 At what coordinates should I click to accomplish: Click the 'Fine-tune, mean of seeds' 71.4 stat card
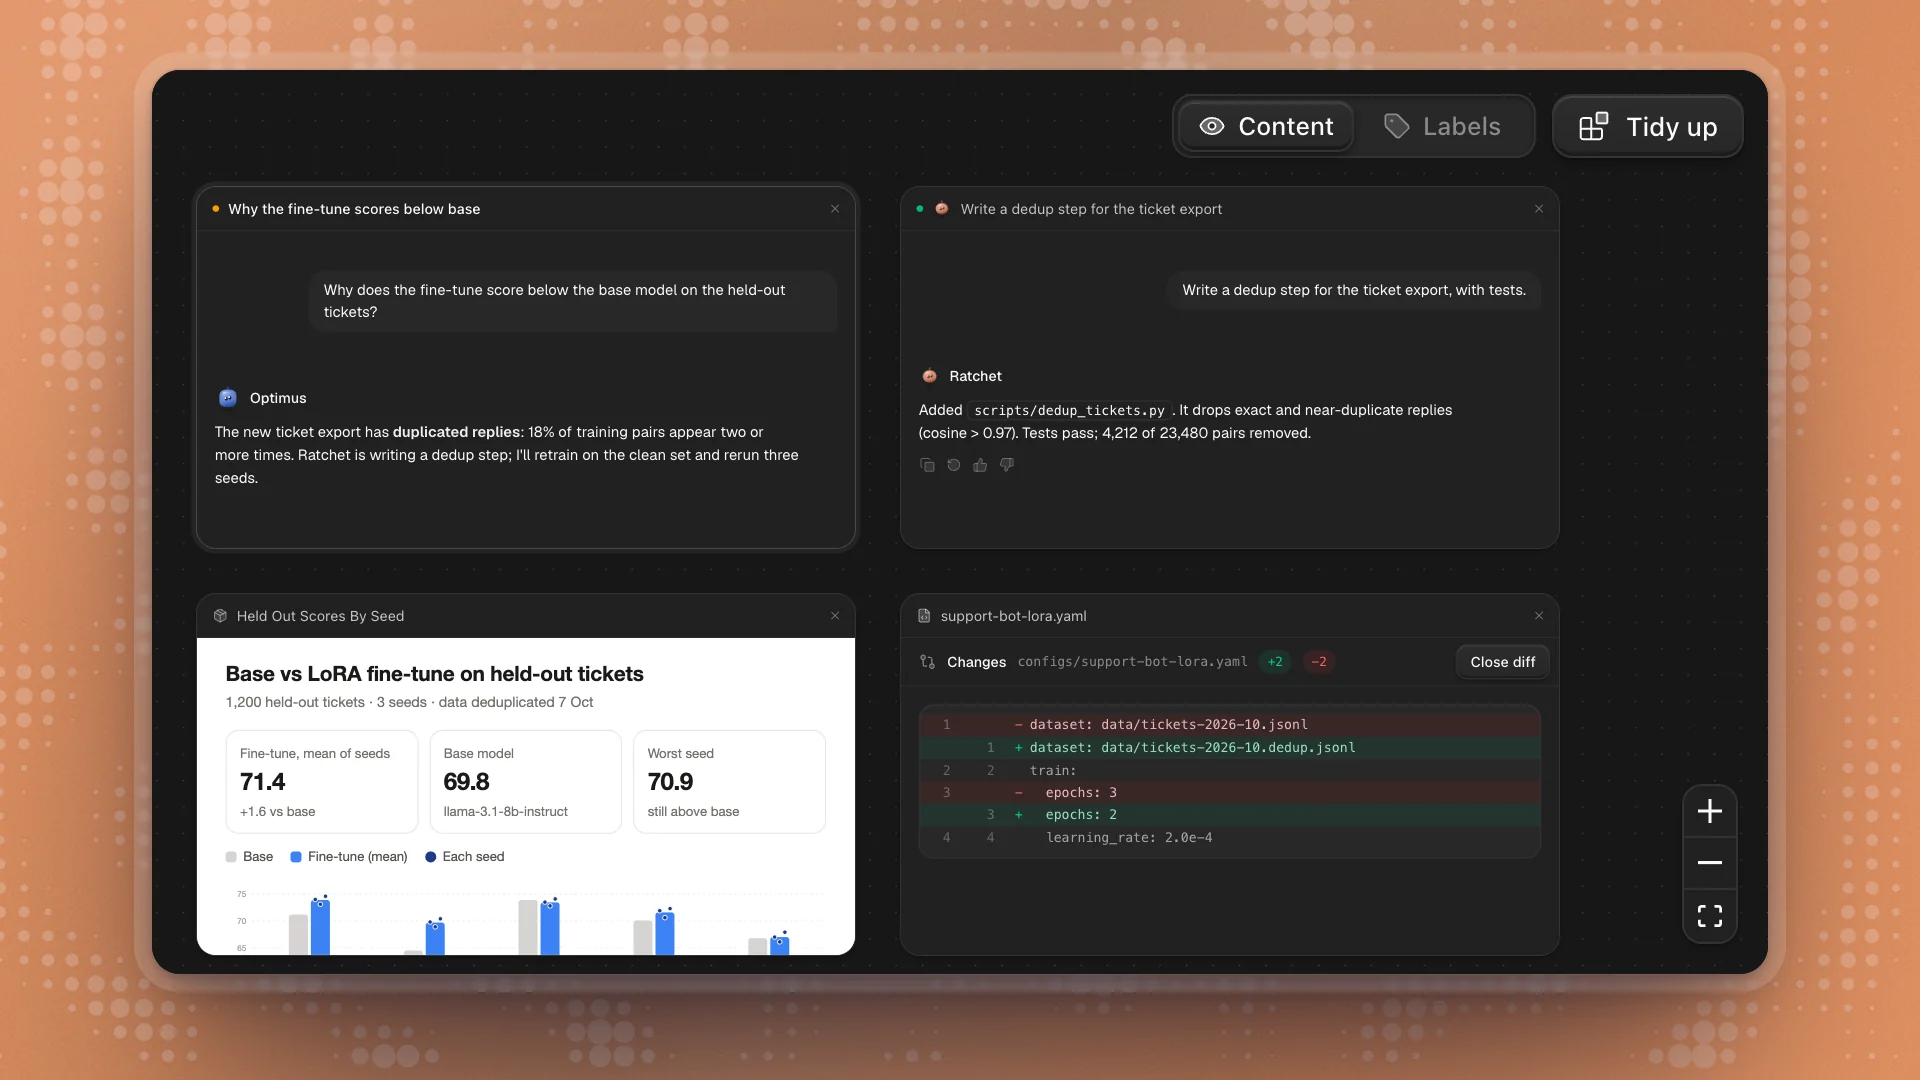(321, 782)
